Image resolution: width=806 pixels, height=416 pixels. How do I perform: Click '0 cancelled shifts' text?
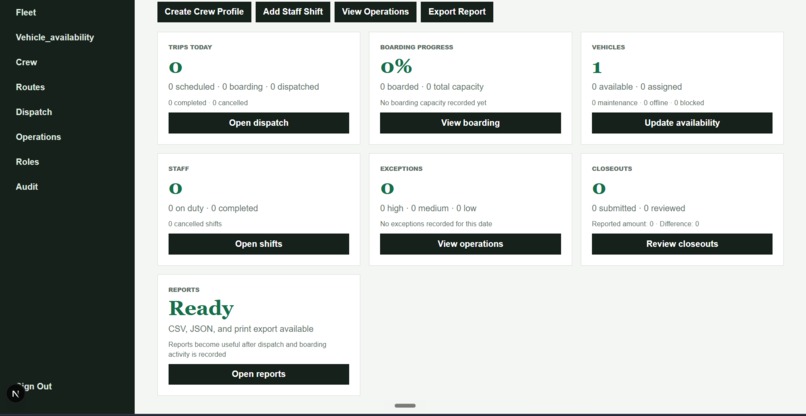pos(195,224)
